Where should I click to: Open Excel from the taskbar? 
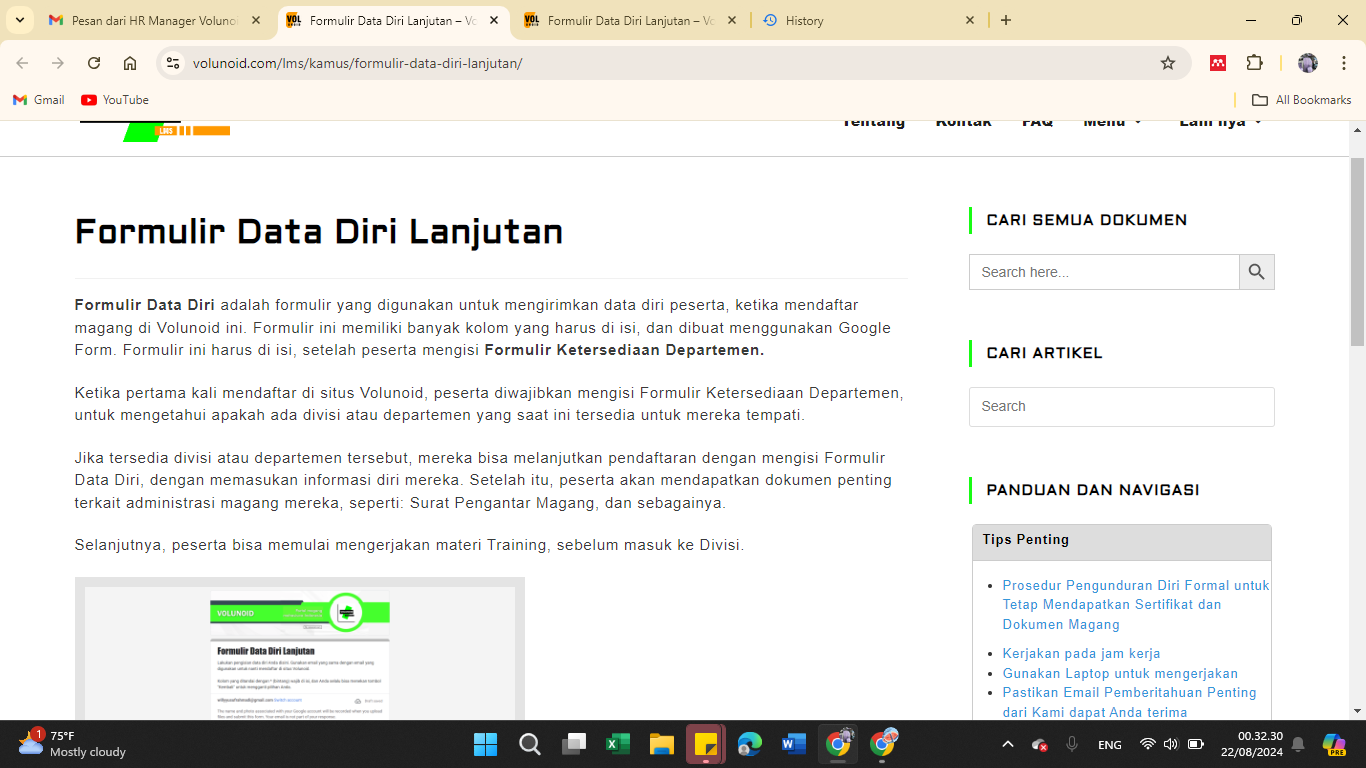618,744
